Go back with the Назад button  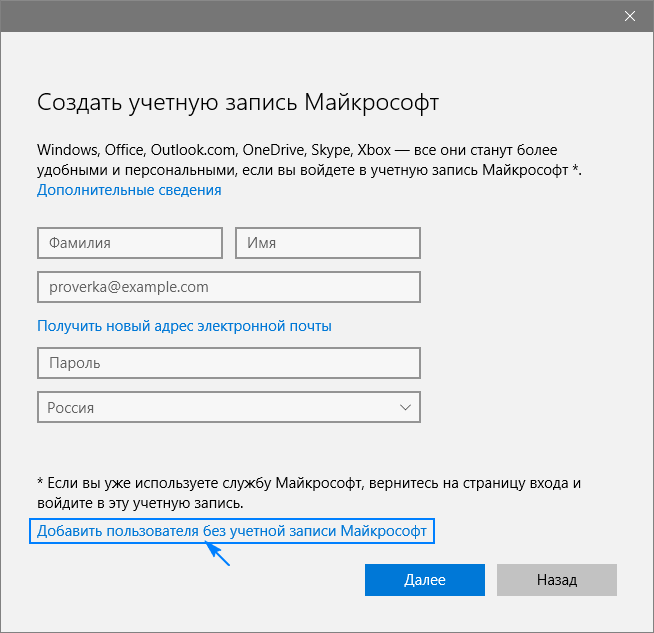[556, 580]
